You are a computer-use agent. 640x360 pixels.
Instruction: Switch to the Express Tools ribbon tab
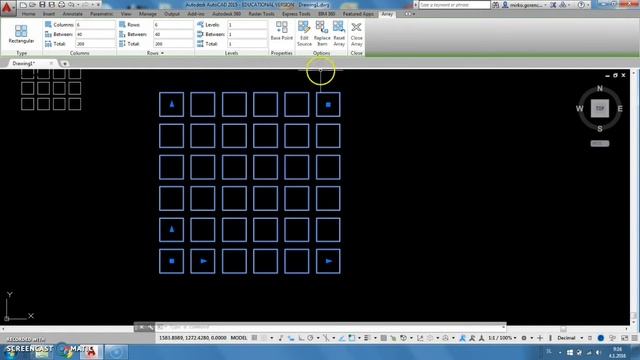[296, 14]
